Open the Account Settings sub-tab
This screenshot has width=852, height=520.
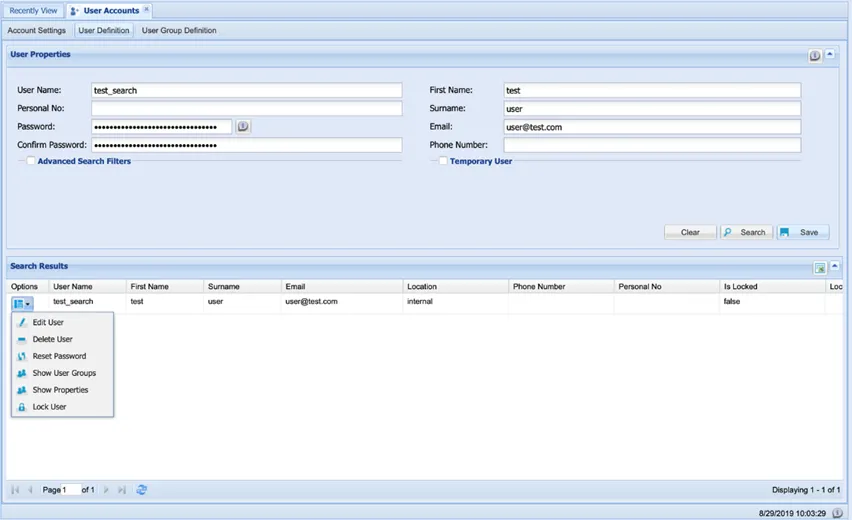coord(36,30)
